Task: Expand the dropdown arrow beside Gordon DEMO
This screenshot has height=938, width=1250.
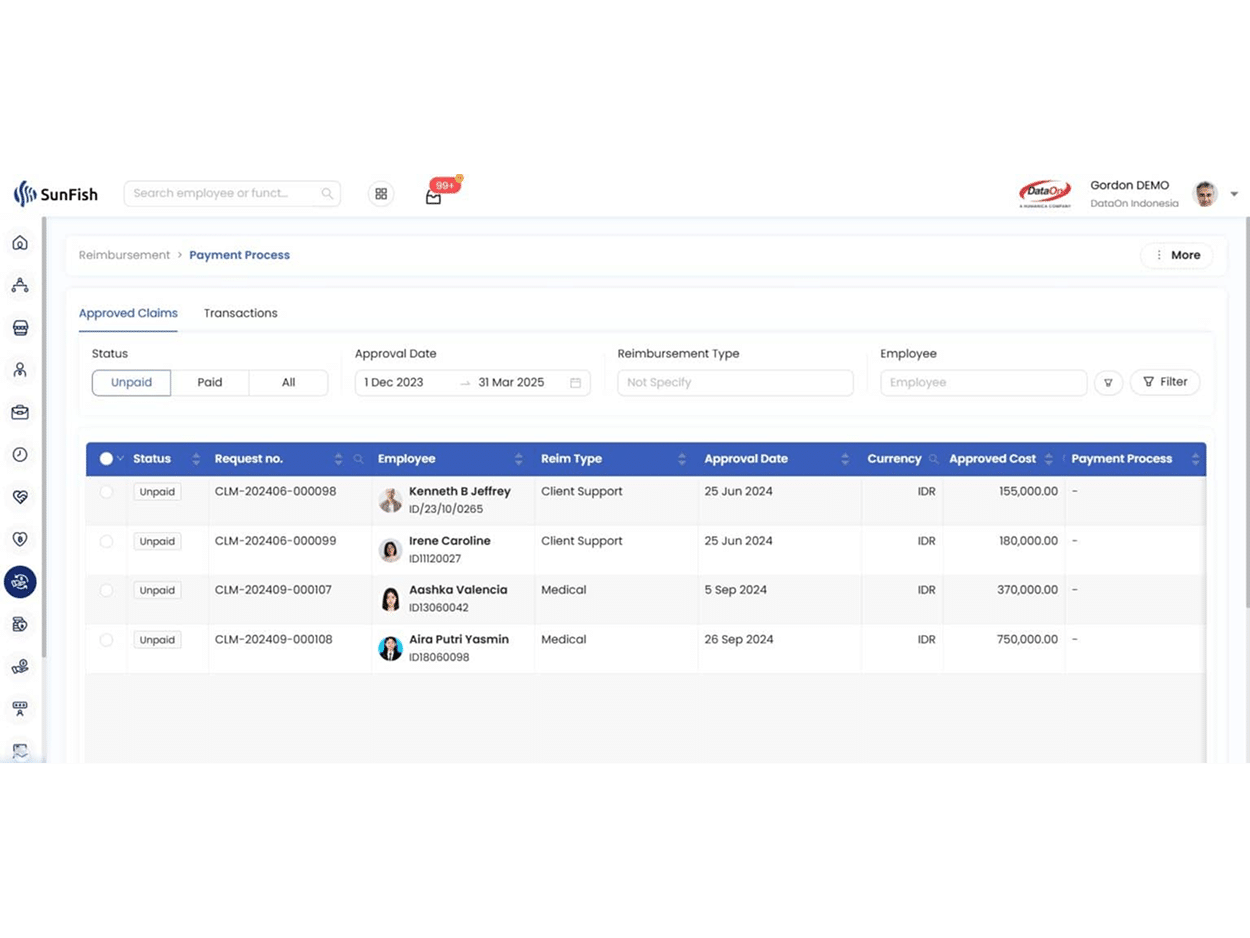Action: pyautogui.click(x=1234, y=194)
